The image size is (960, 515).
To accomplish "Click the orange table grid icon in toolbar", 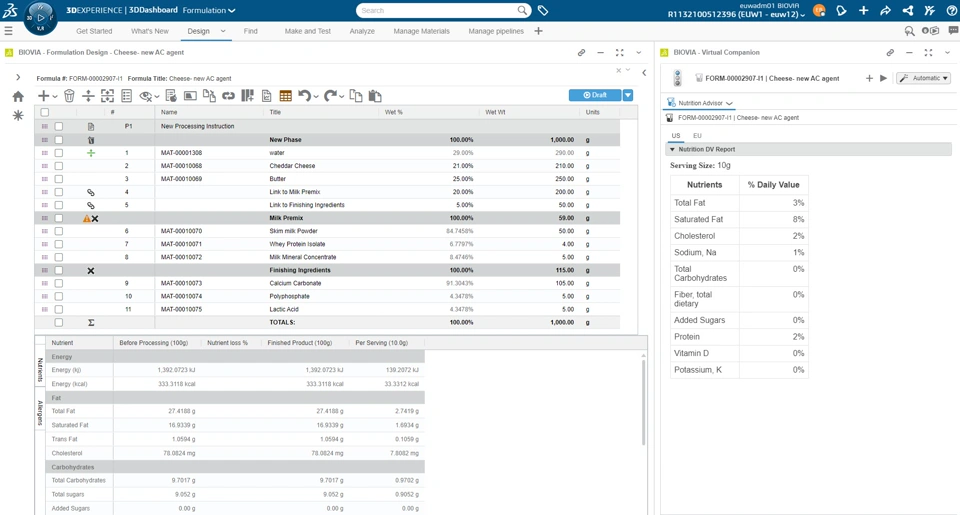I will click(285, 96).
